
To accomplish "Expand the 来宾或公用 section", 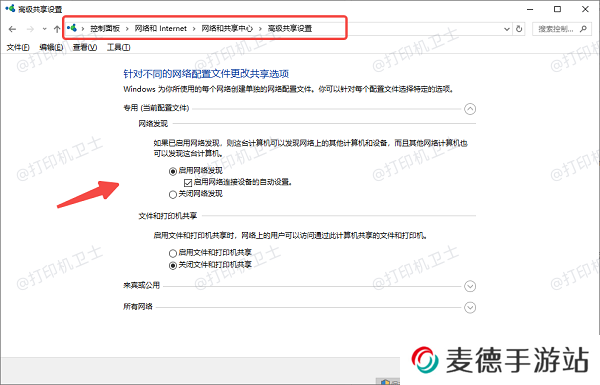I will tap(470, 286).
